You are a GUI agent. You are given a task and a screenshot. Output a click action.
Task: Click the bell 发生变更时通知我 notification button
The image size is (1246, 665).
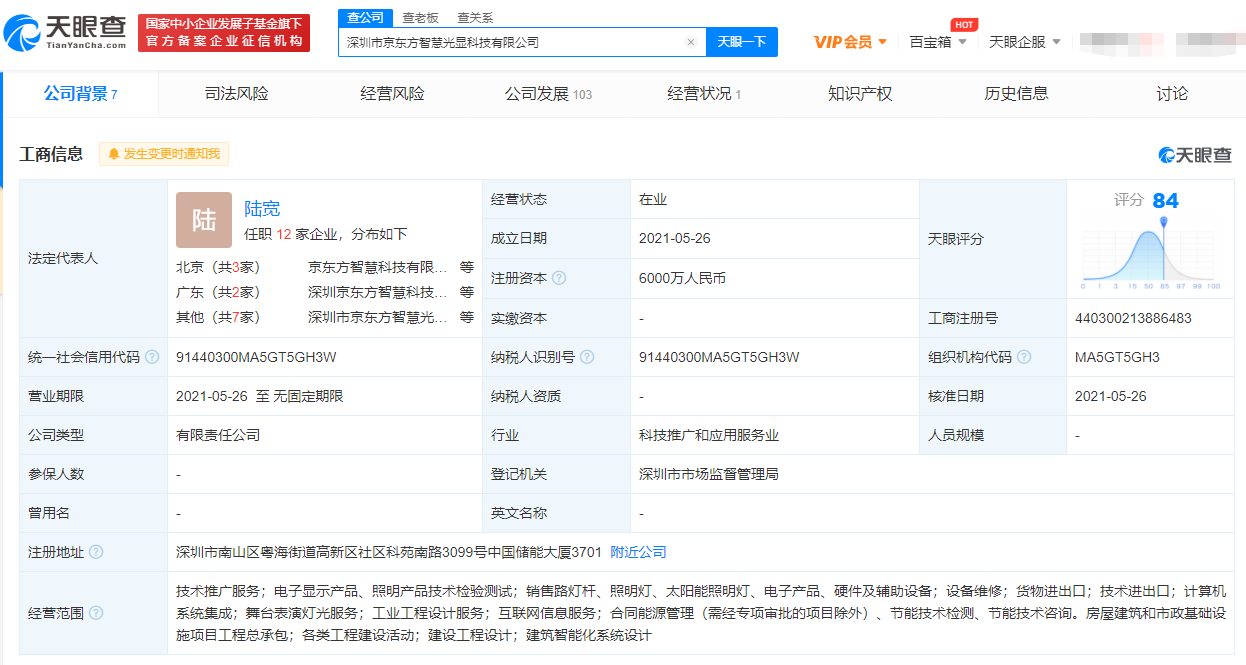click(x=164, y=154)
